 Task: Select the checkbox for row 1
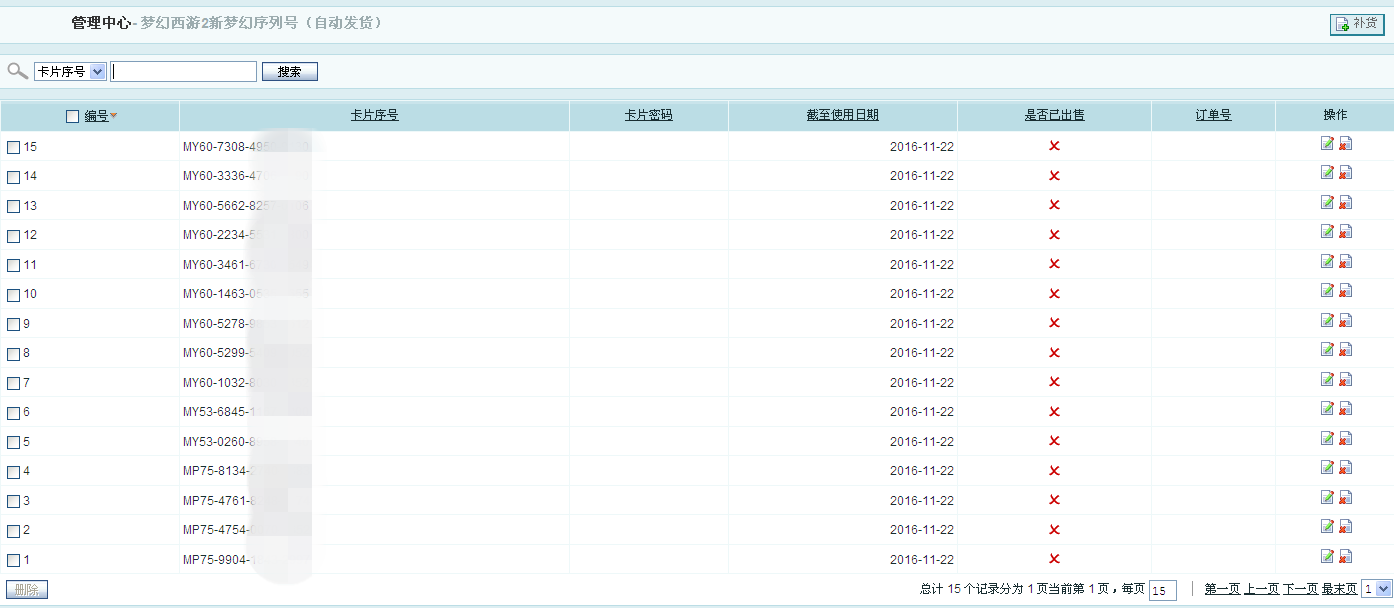(x=13, y=560)
